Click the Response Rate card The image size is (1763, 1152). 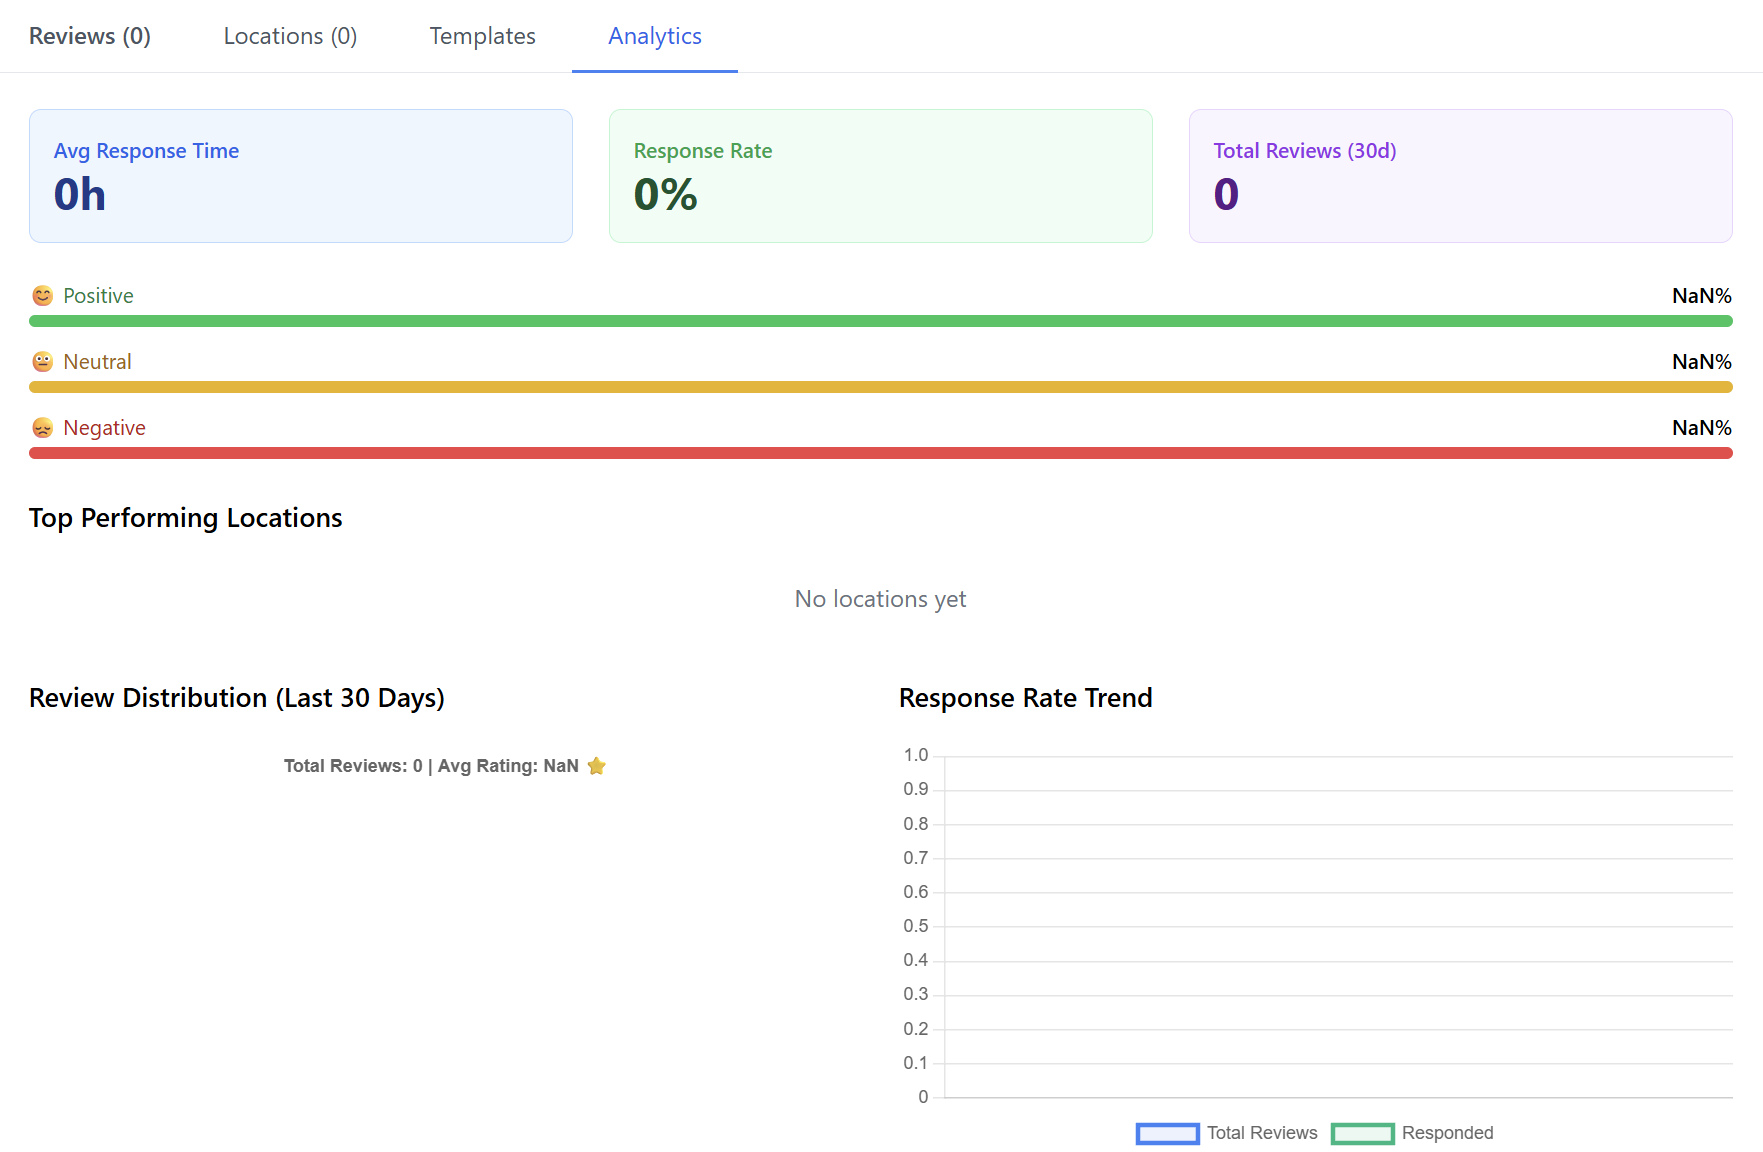pos(880,176)
